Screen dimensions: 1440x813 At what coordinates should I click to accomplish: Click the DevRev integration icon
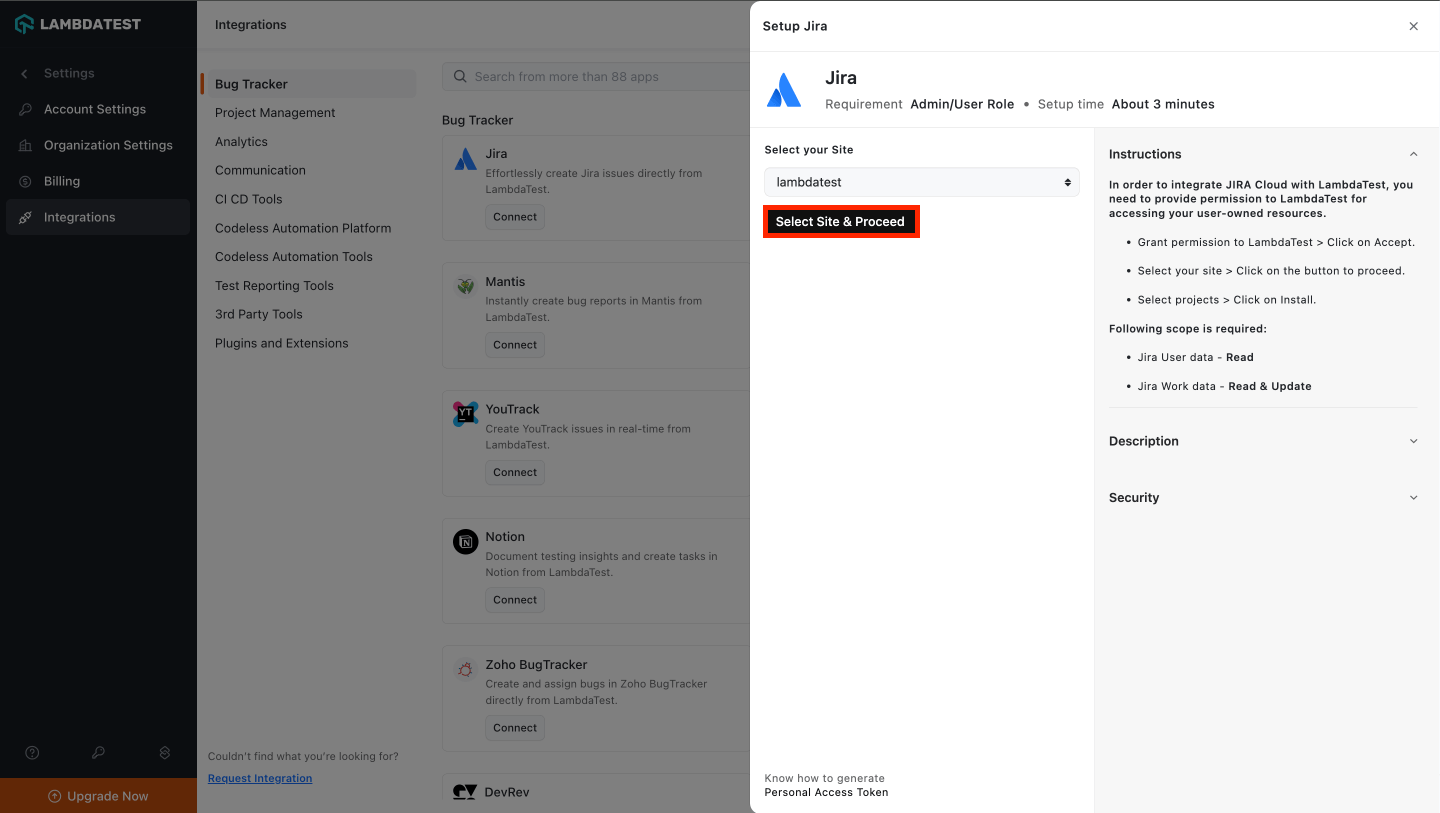pos(465,791)
